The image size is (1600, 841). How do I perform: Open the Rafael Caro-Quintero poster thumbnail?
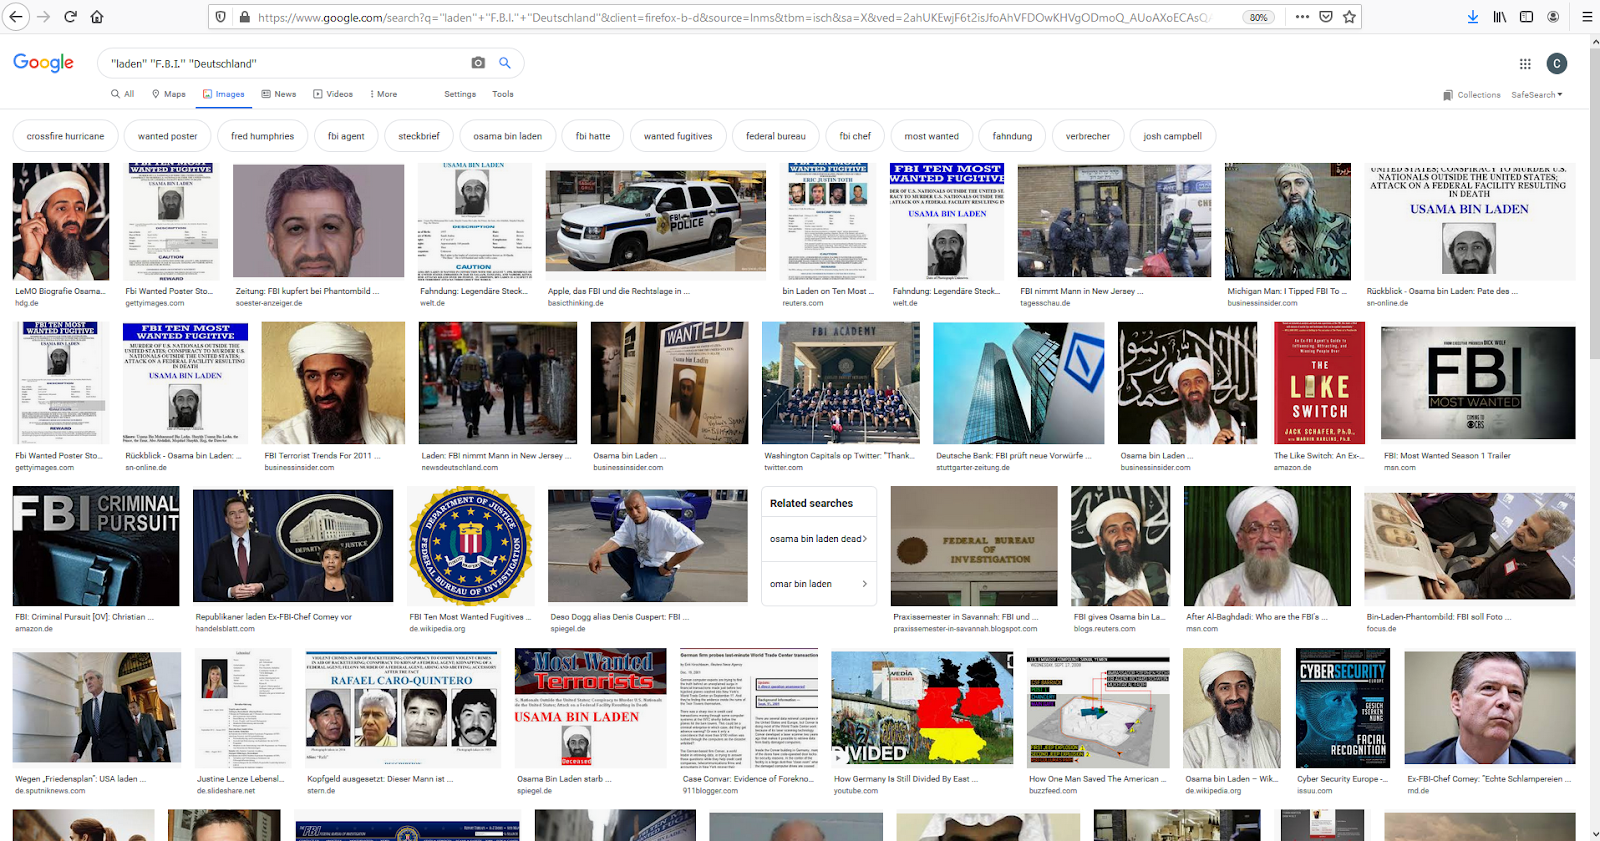[x=402, y=710]
